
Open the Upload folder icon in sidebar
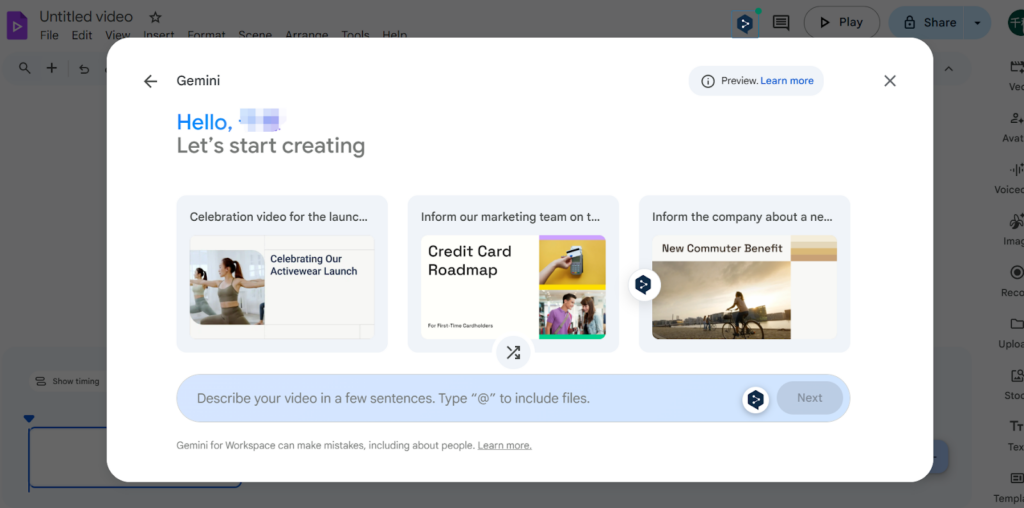(1016, 325)
